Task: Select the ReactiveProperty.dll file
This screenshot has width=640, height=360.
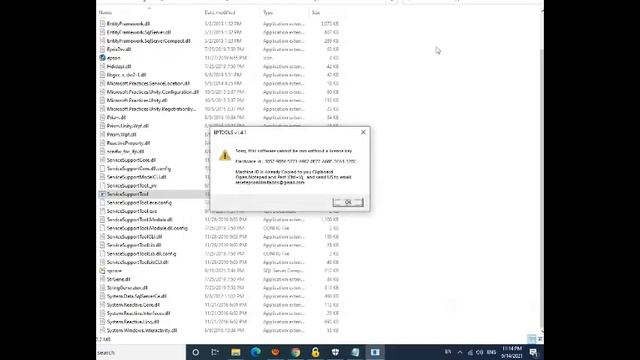Action: (x=128, y=143)
